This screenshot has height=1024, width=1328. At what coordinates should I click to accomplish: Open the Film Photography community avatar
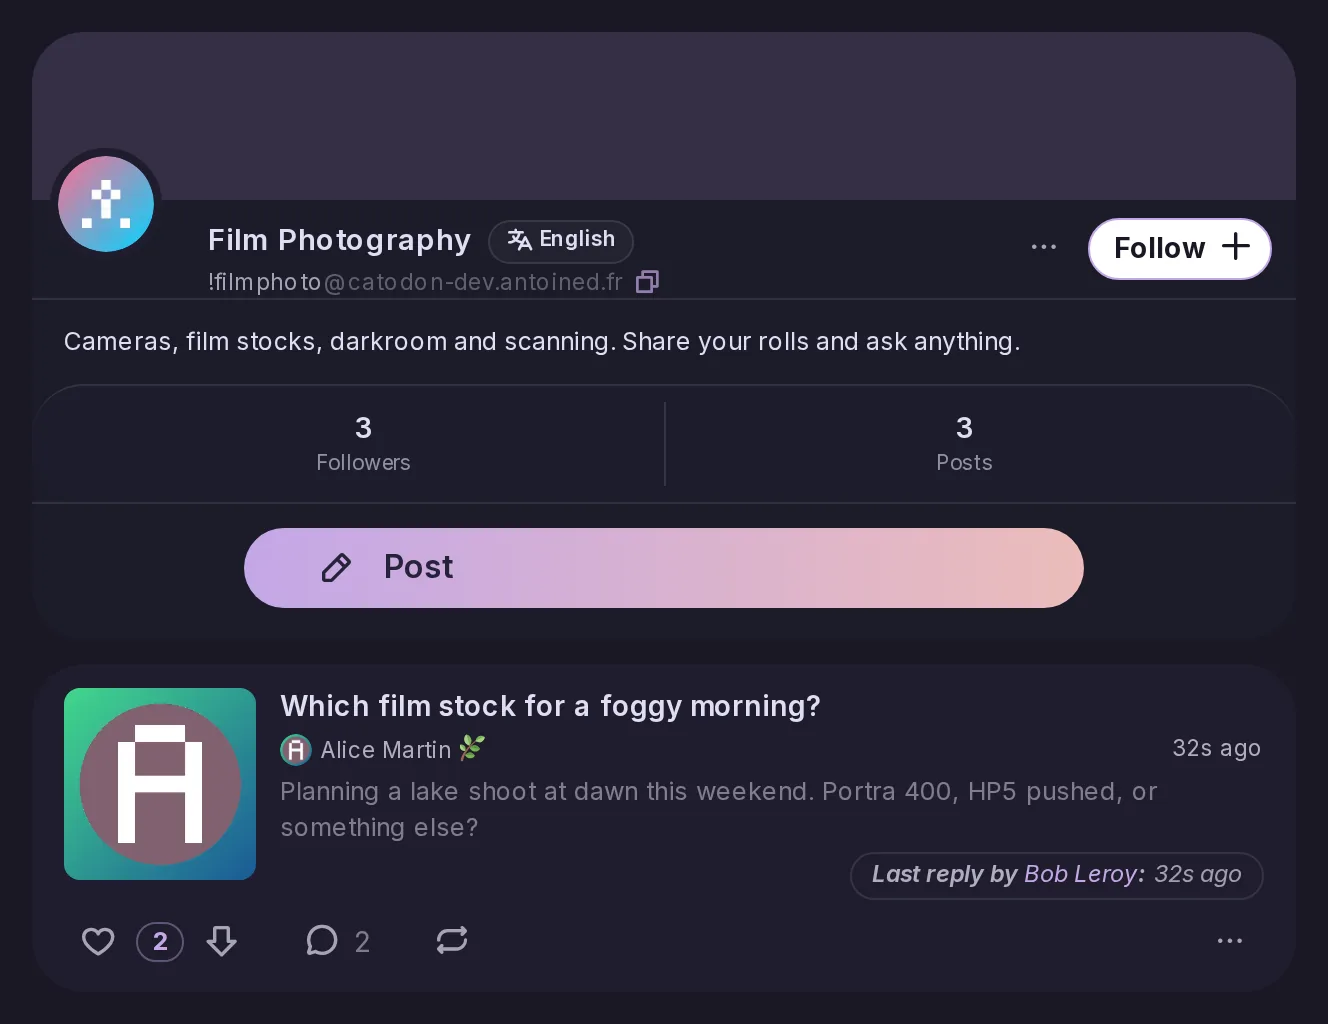pyautogui.click(x=106, y=204)
